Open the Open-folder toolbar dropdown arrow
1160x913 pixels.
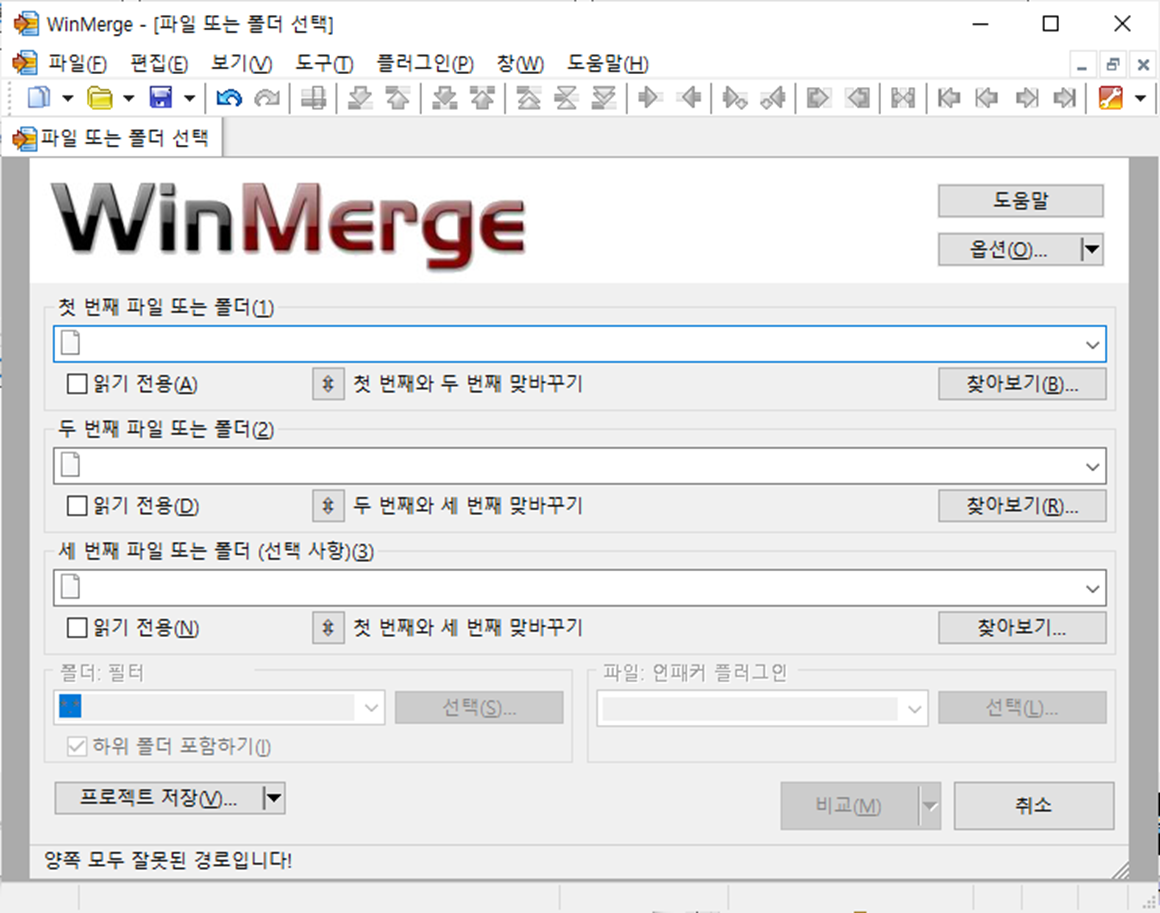pos(129,98)
